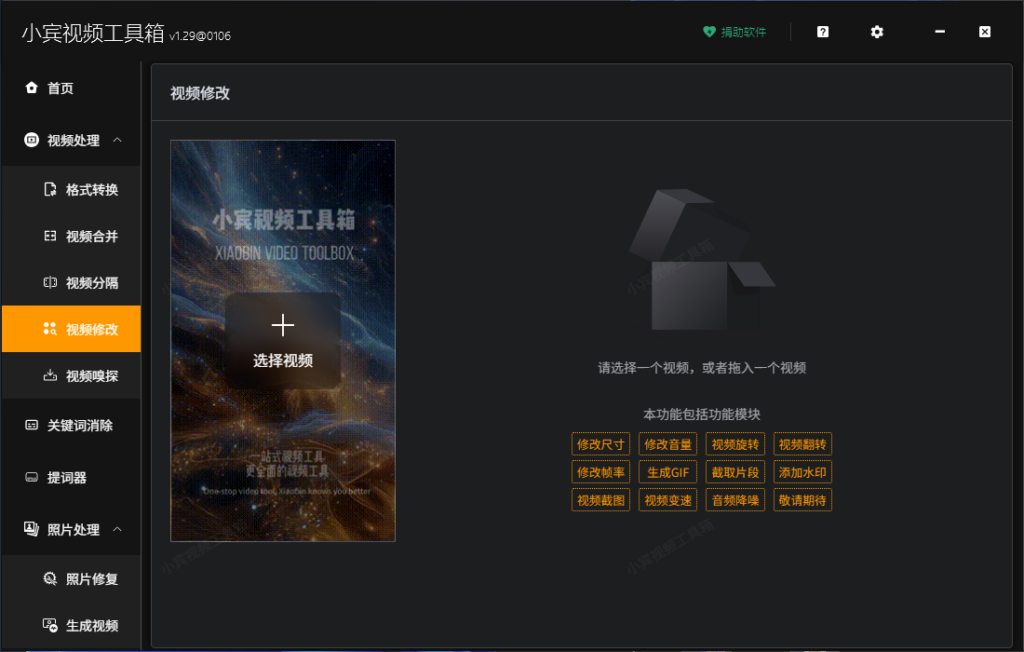Click the video preview thumbnail image
The image size is (1024, 652).
(283, 340)
